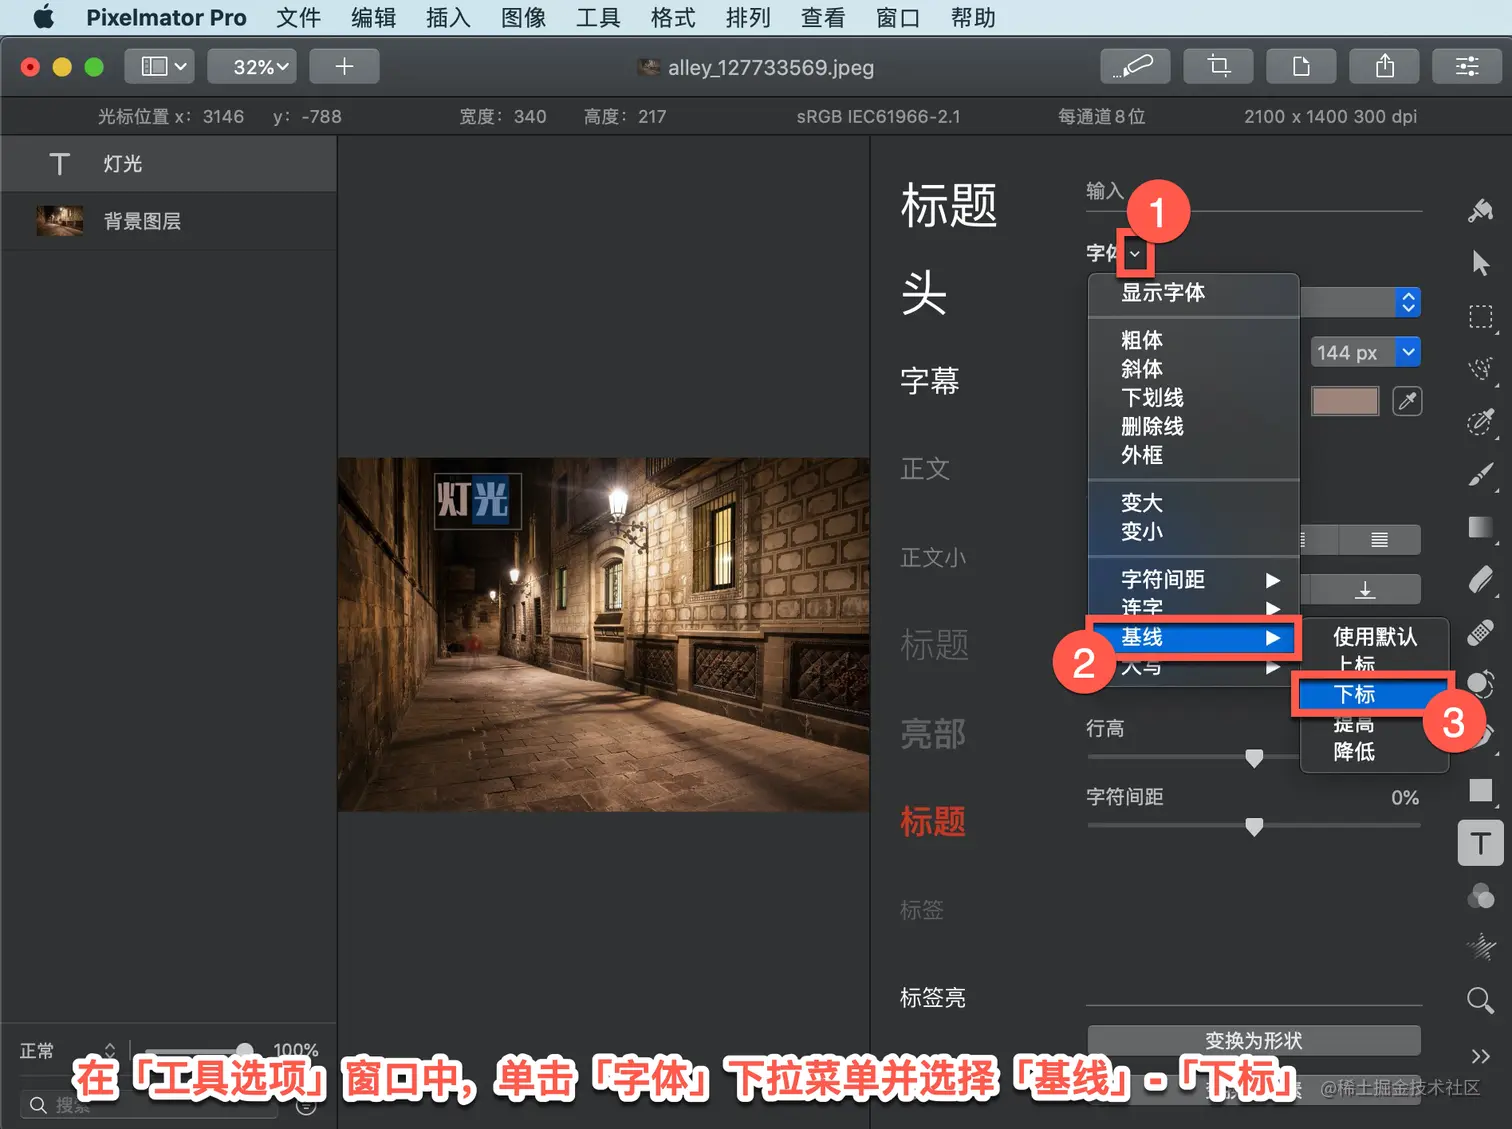Select the Arrange arrow tool
This screenshot has height=1129, width=1512.
coord(1481,263)
